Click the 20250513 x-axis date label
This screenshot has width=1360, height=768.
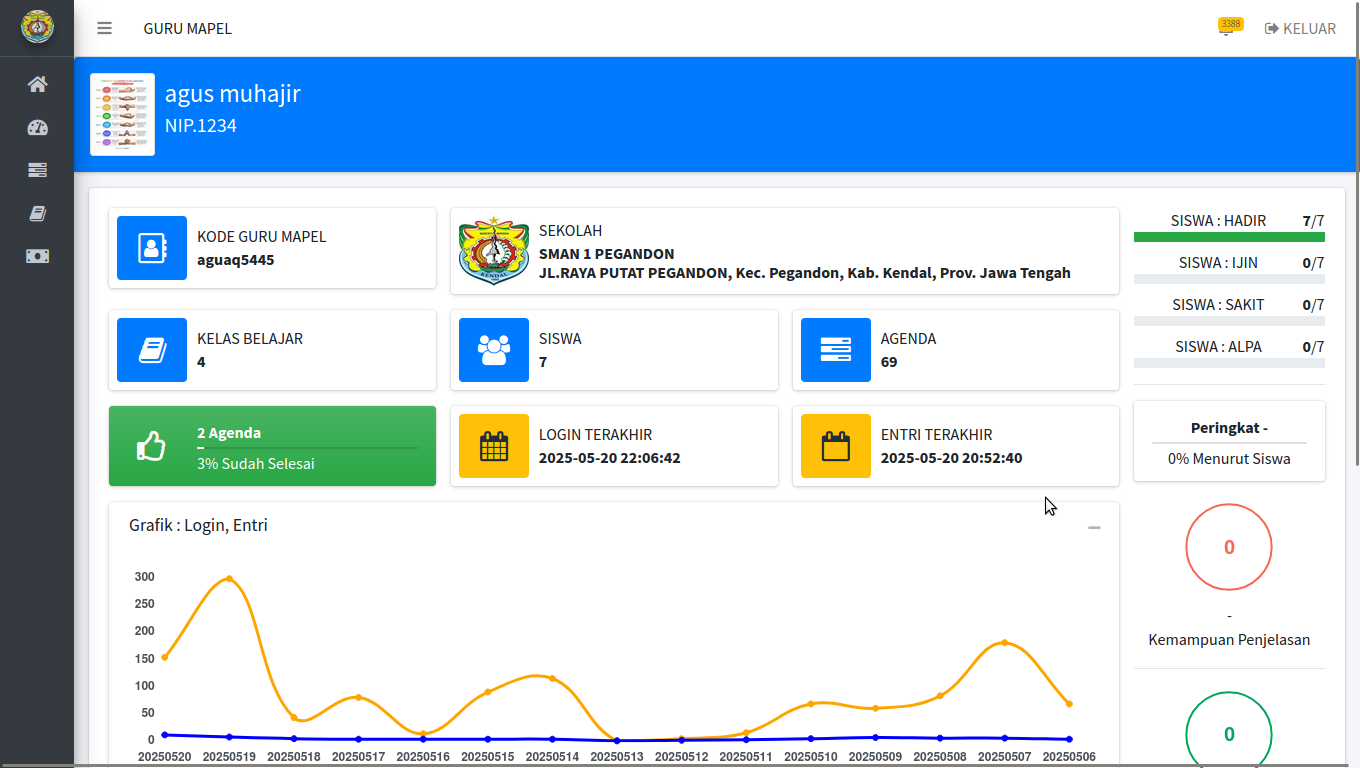[x=617, y=757]
